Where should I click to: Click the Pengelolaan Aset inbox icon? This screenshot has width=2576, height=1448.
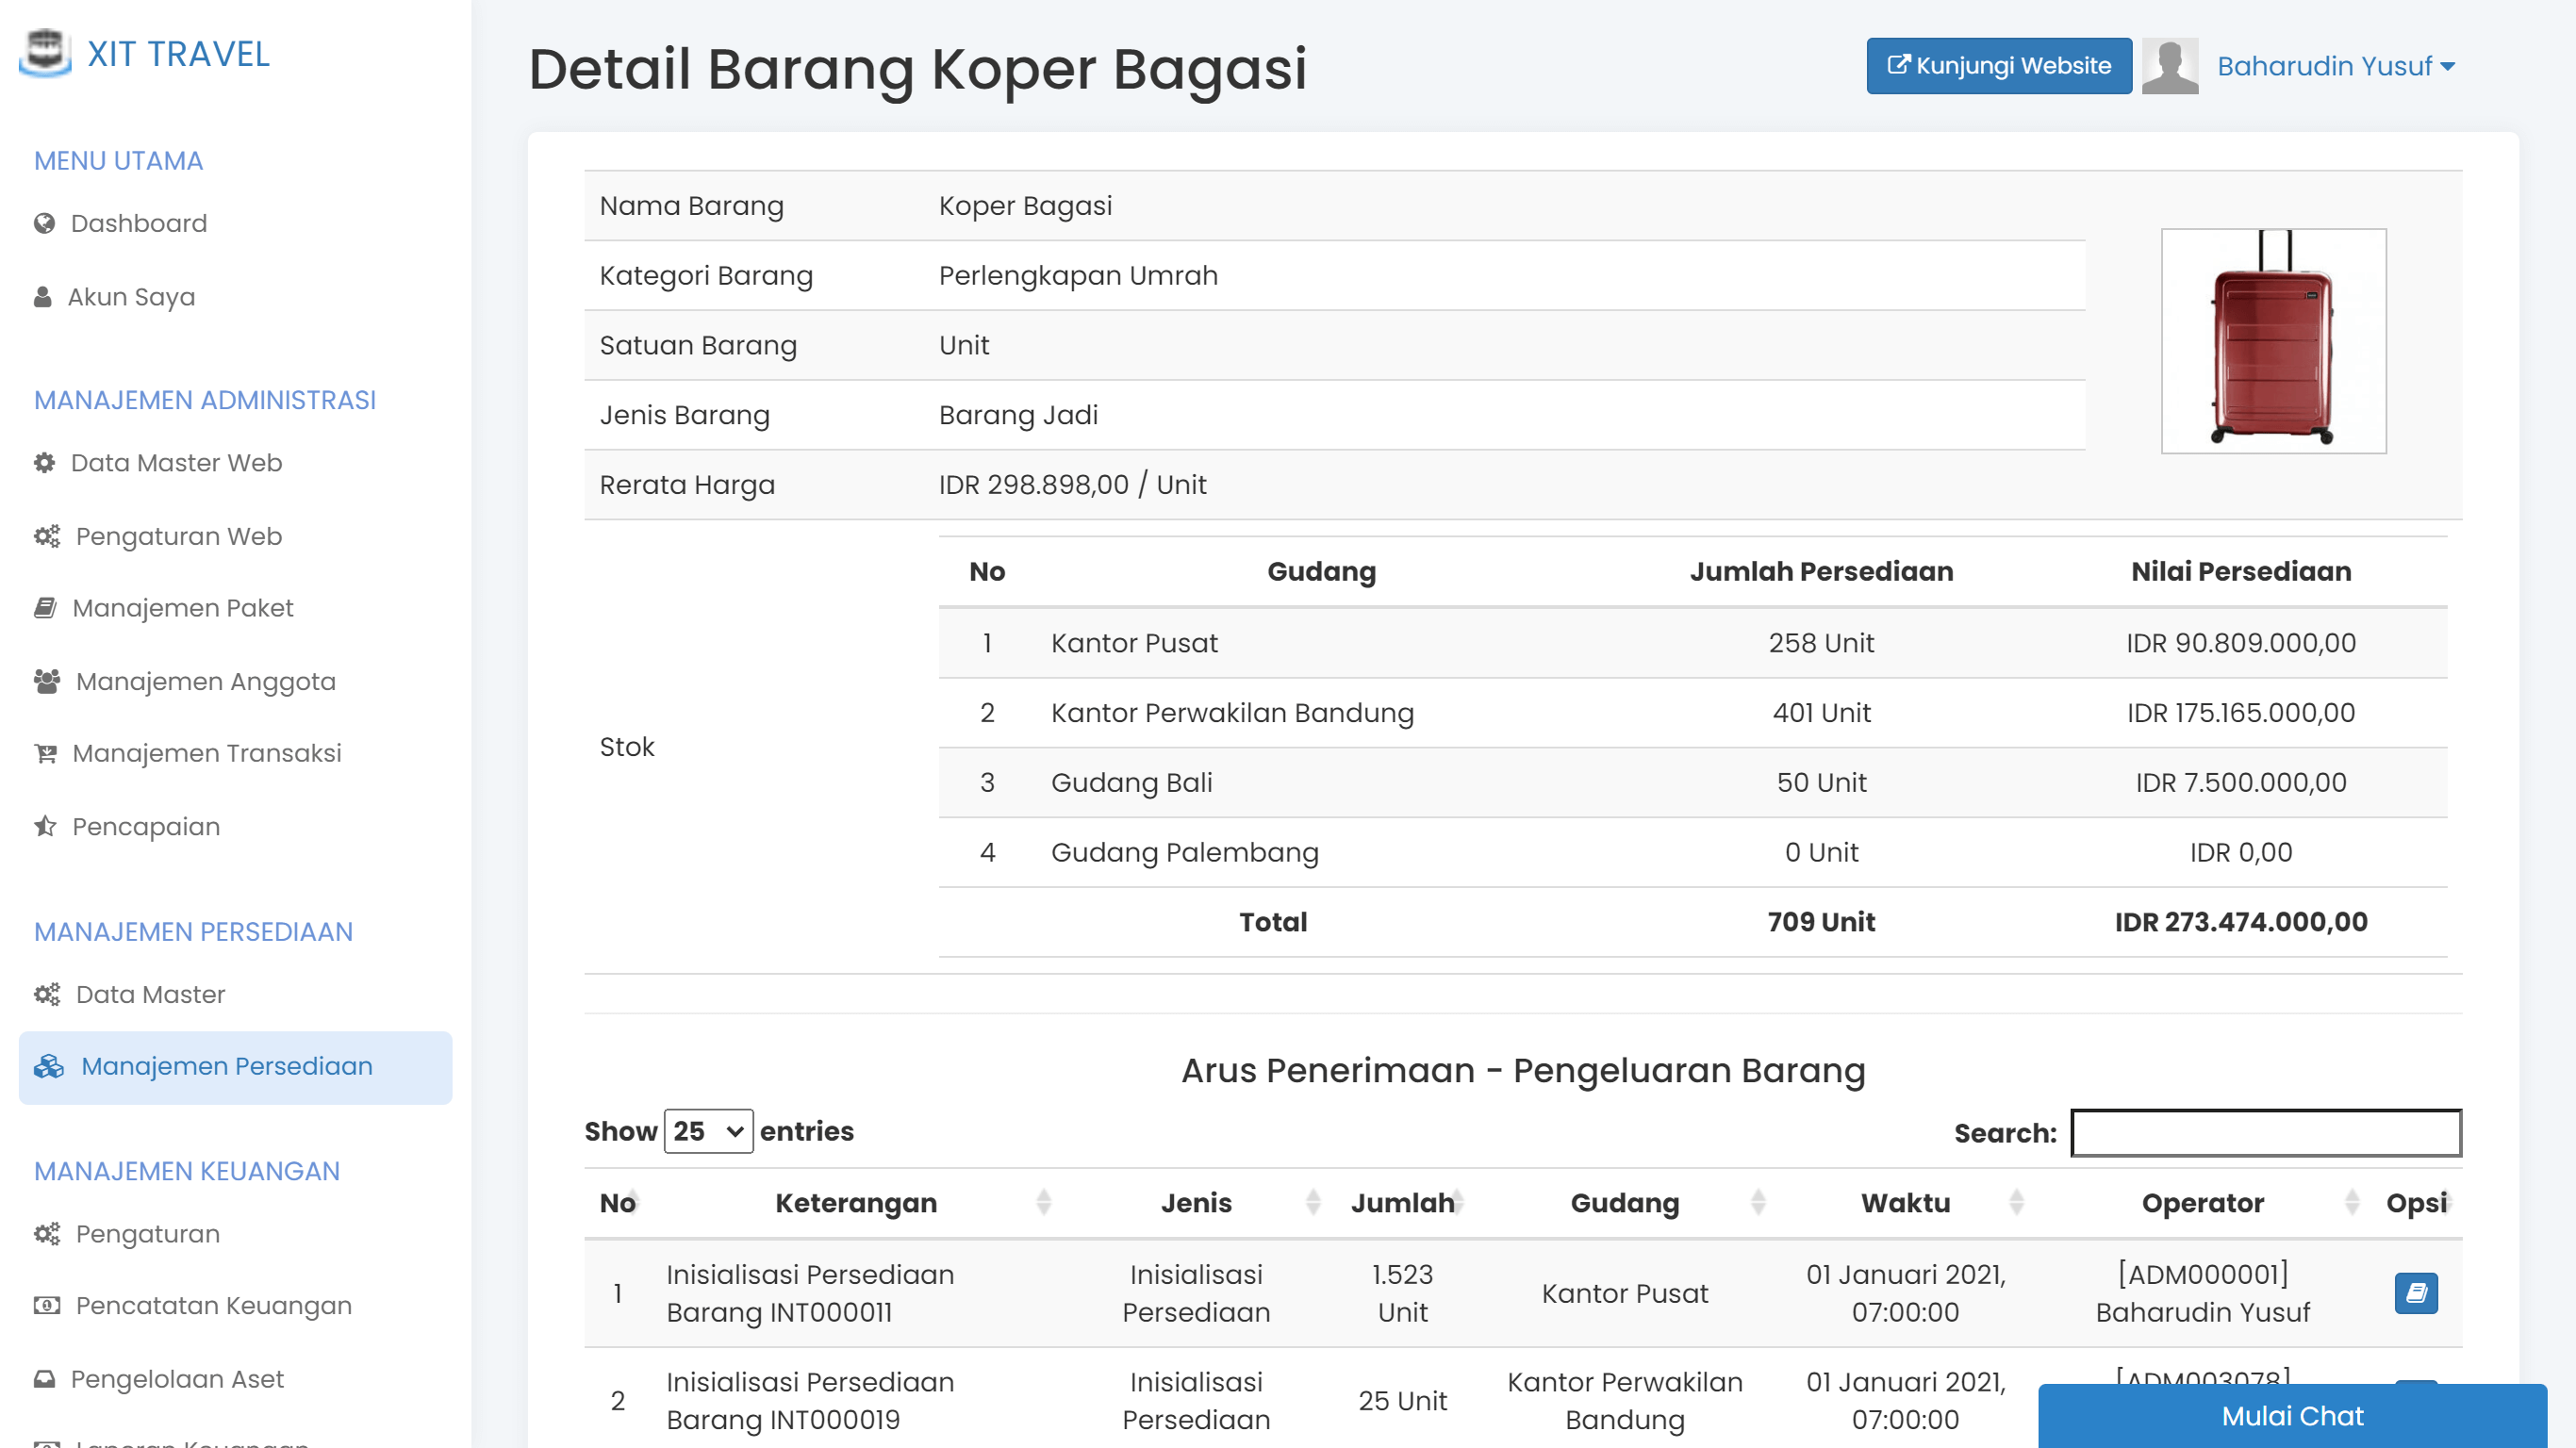[44, 1378]
